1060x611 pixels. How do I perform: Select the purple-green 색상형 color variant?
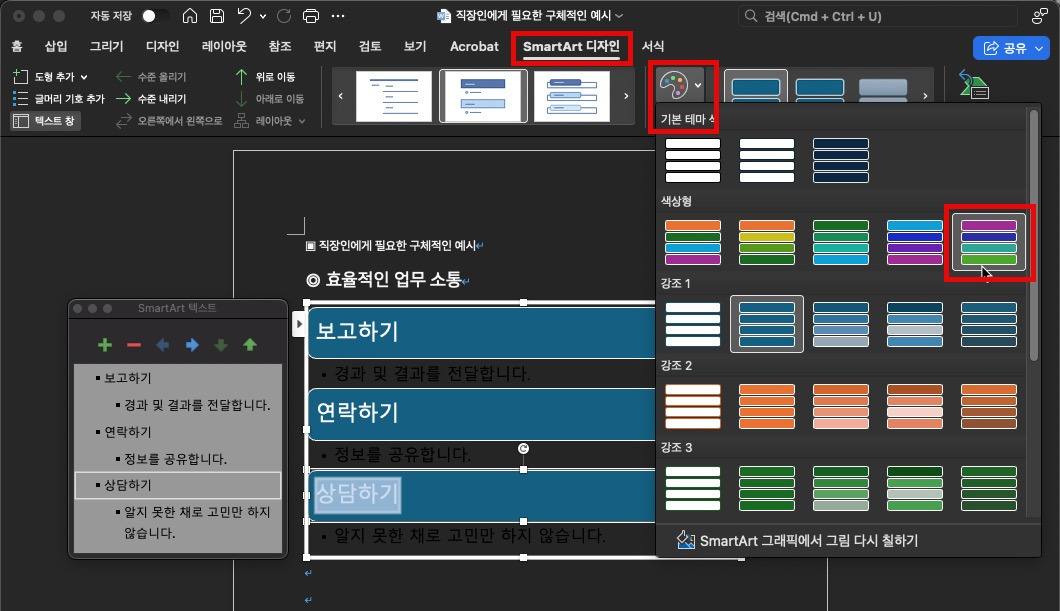point(988,242)
